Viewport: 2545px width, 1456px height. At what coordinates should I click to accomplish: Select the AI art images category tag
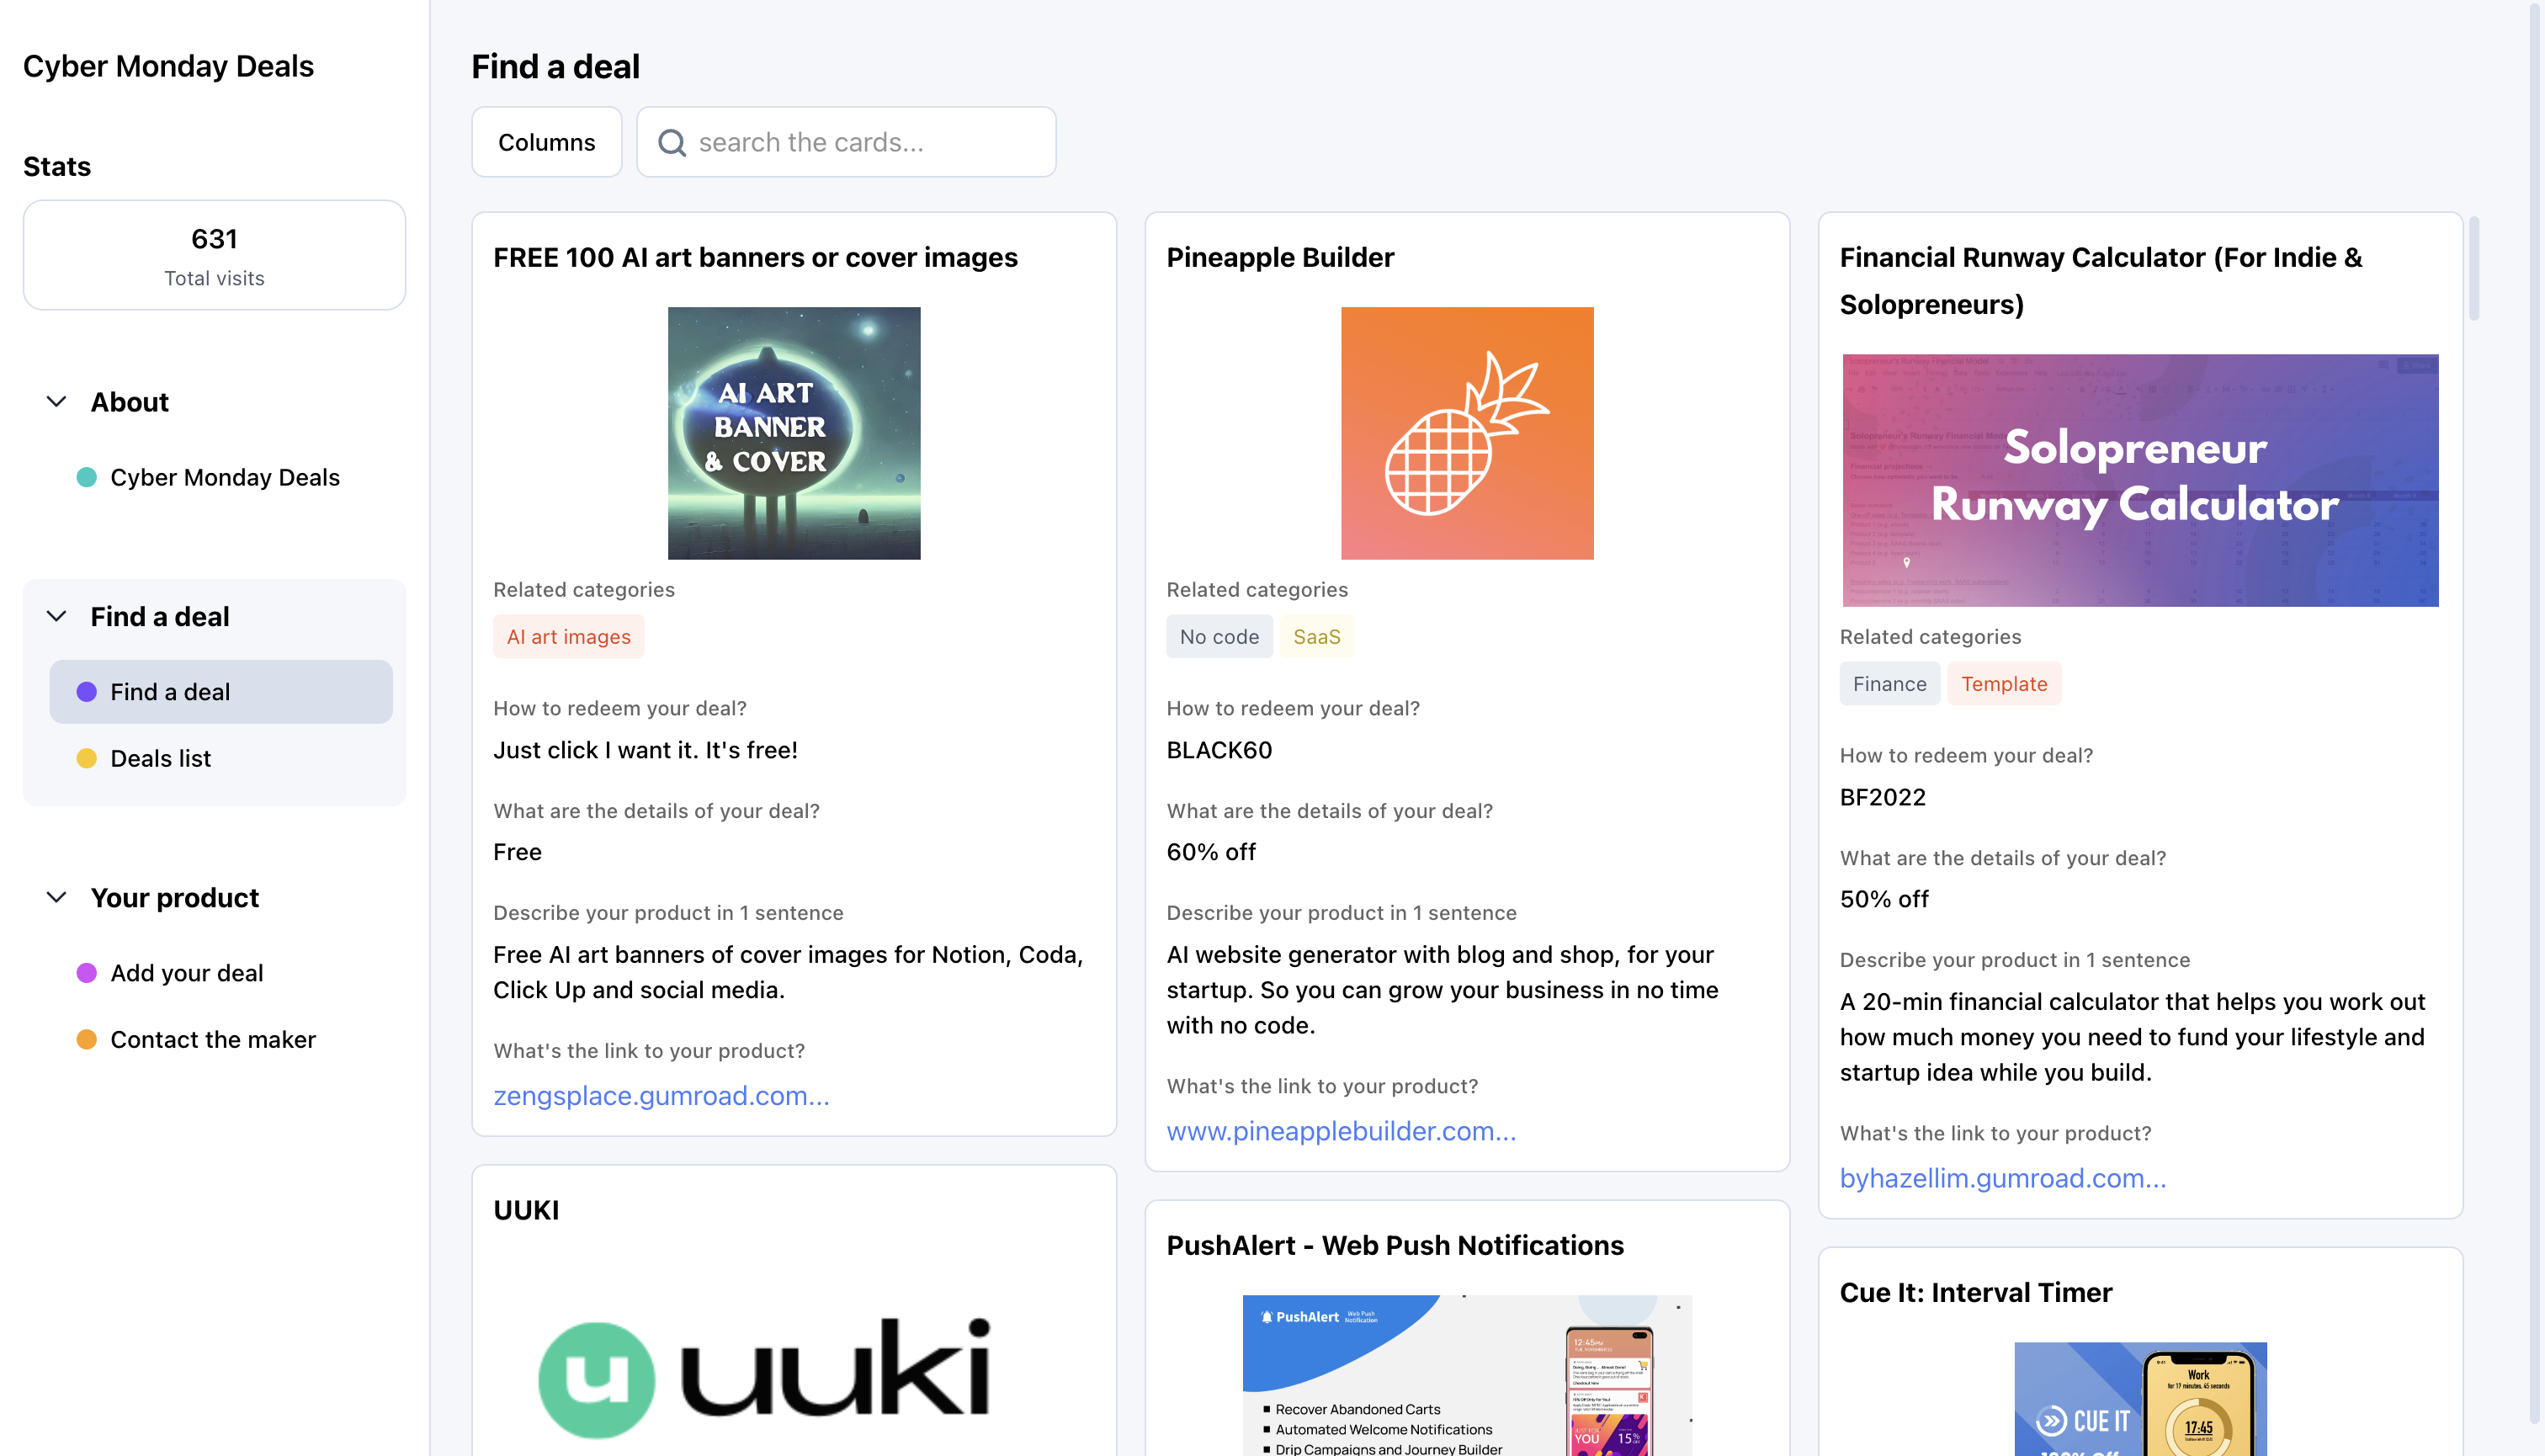point(569,637)
